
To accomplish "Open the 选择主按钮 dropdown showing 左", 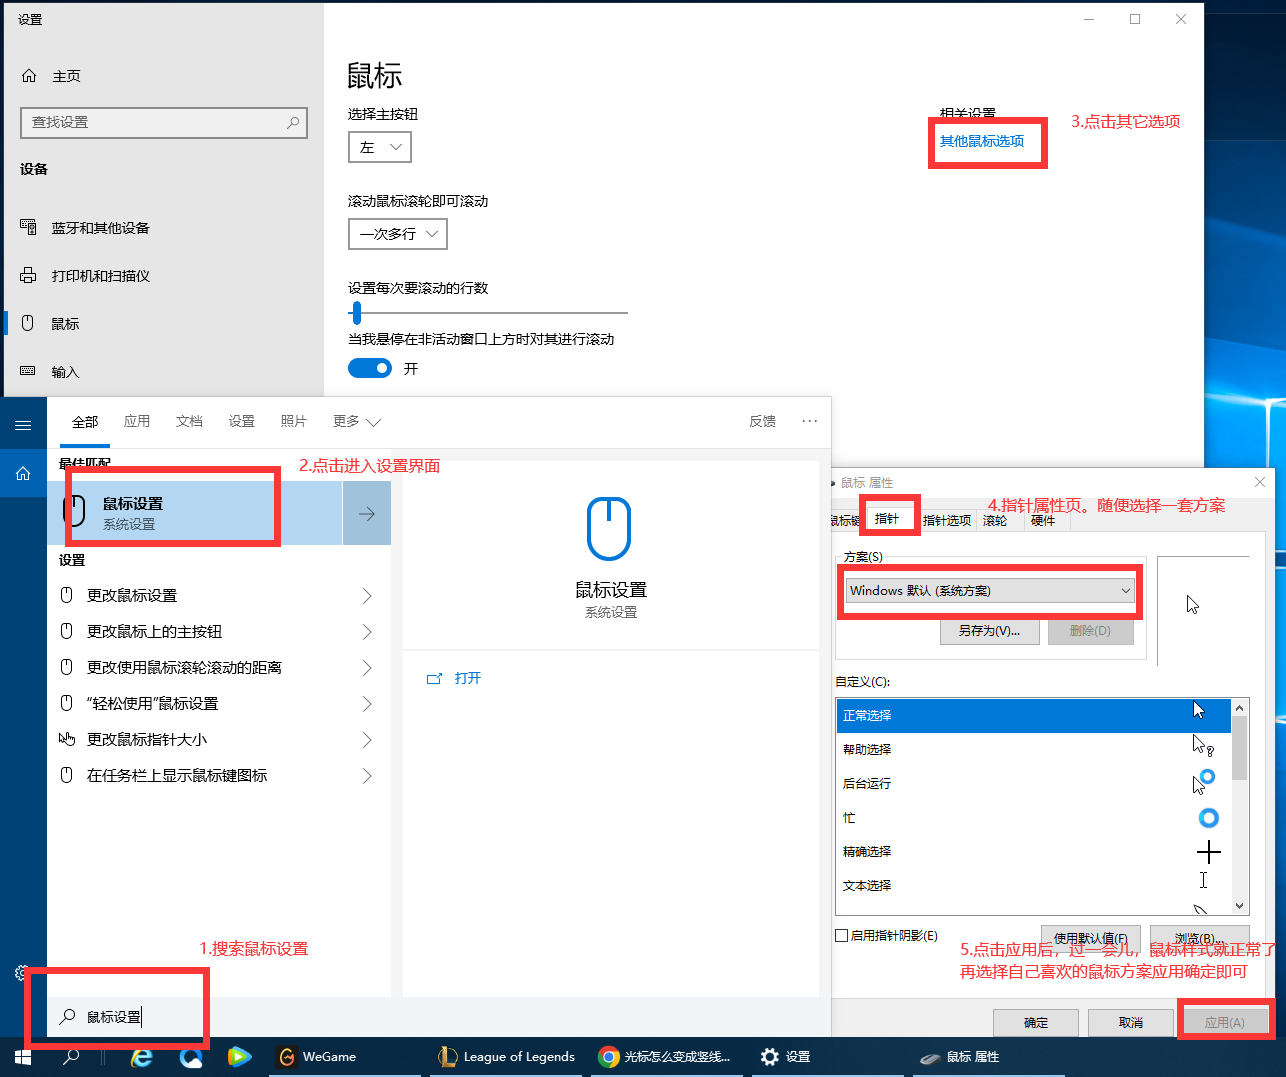I will [x=380, y=147].
